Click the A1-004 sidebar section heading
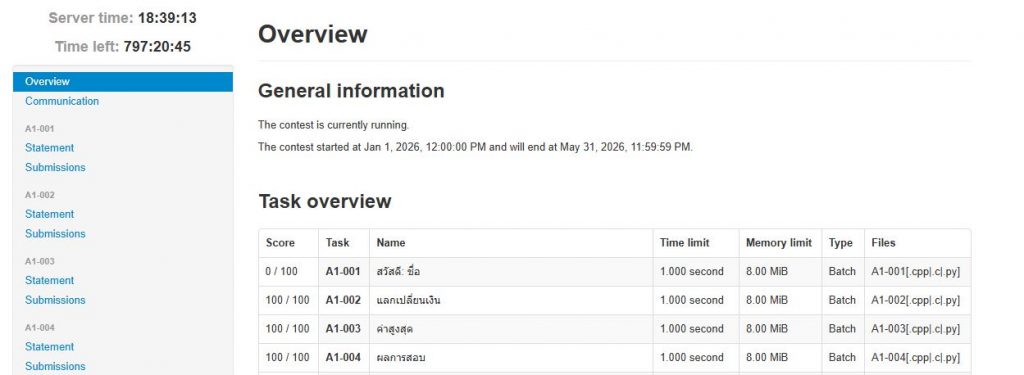Image resolution: width=1024 pixels, height=375 pixels. (40, 327)
